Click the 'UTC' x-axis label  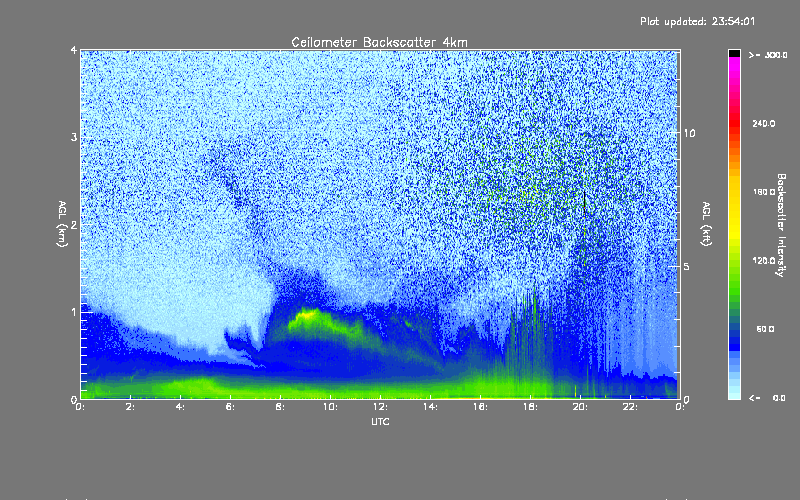click(380, 421)
